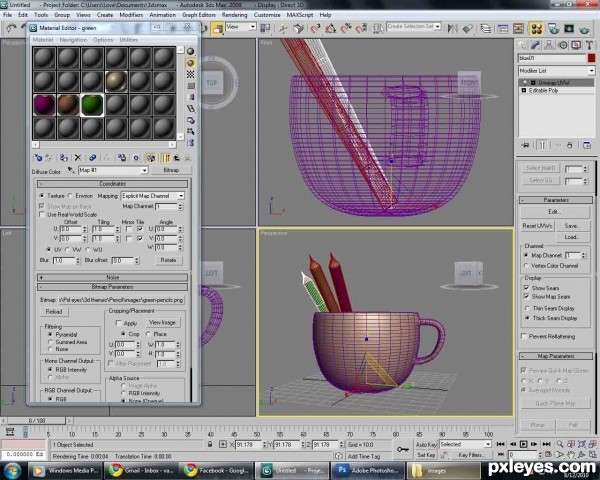Select Summed Area filtering radio
Image resolution: width=600 pixels, height=480 pixels.
click(50, 342)
